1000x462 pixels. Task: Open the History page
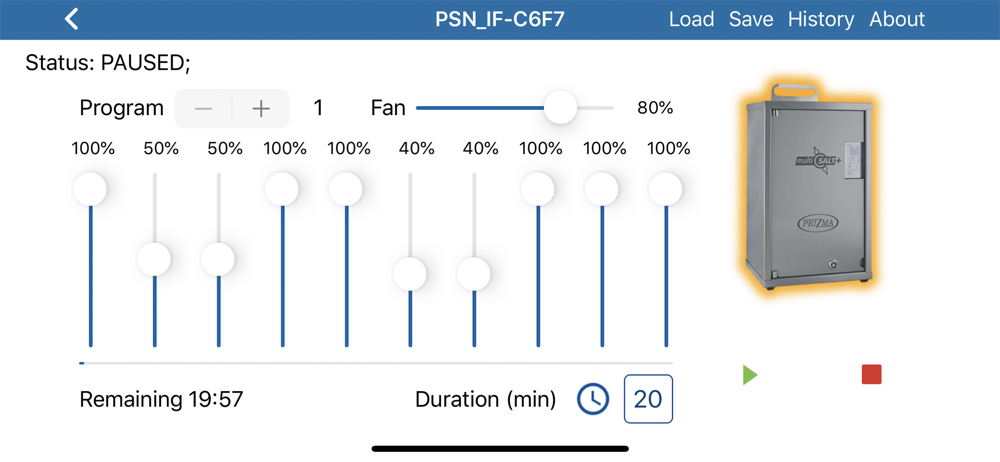821,19
